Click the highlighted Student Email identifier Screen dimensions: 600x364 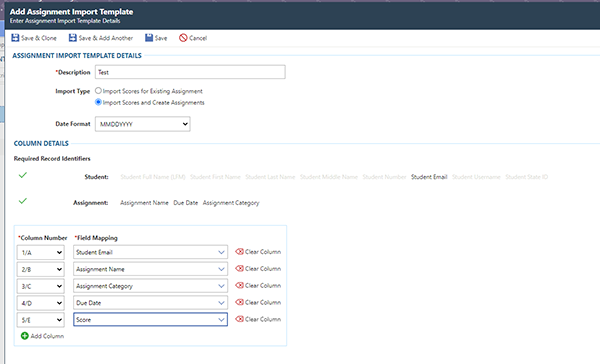(x=429, y=177)
